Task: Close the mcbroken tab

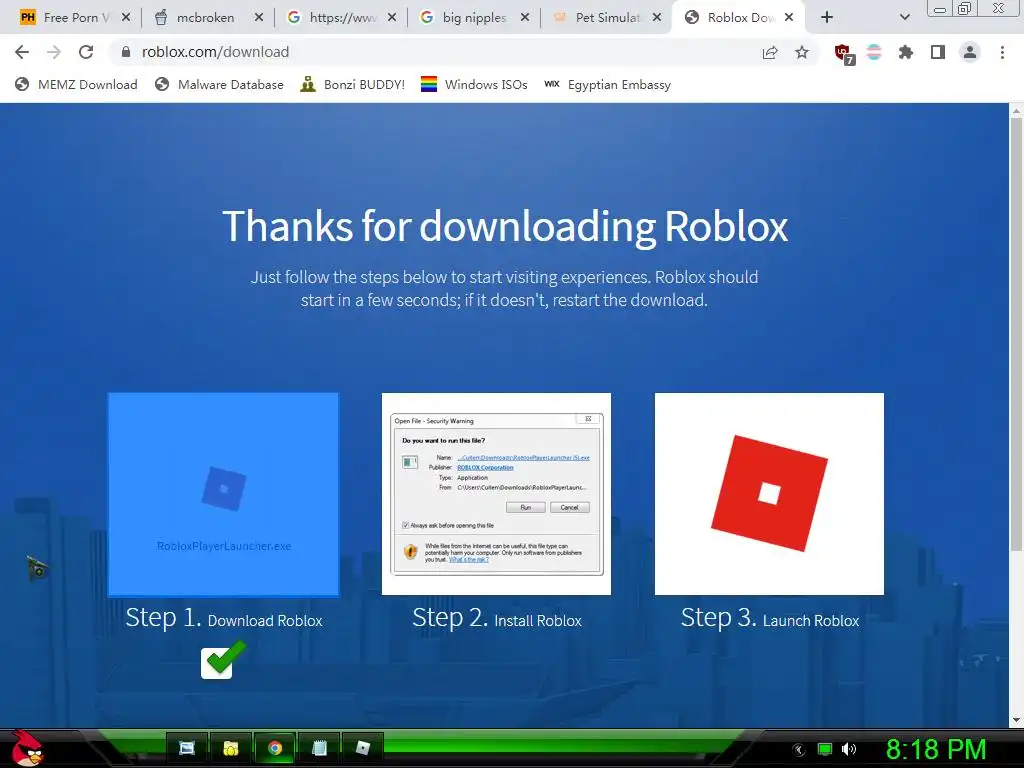Action: [x=259, y=18]
